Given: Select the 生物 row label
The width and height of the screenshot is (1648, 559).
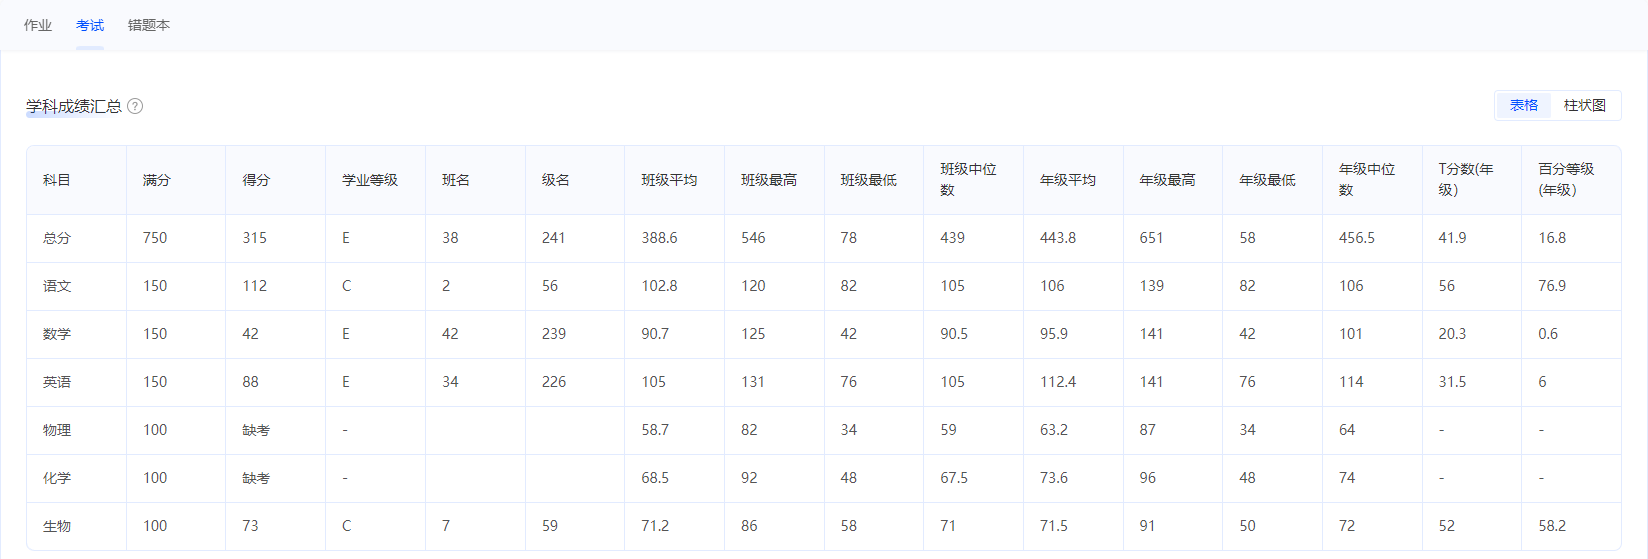Looking at the screenshot, I should (x=57, y=526).
